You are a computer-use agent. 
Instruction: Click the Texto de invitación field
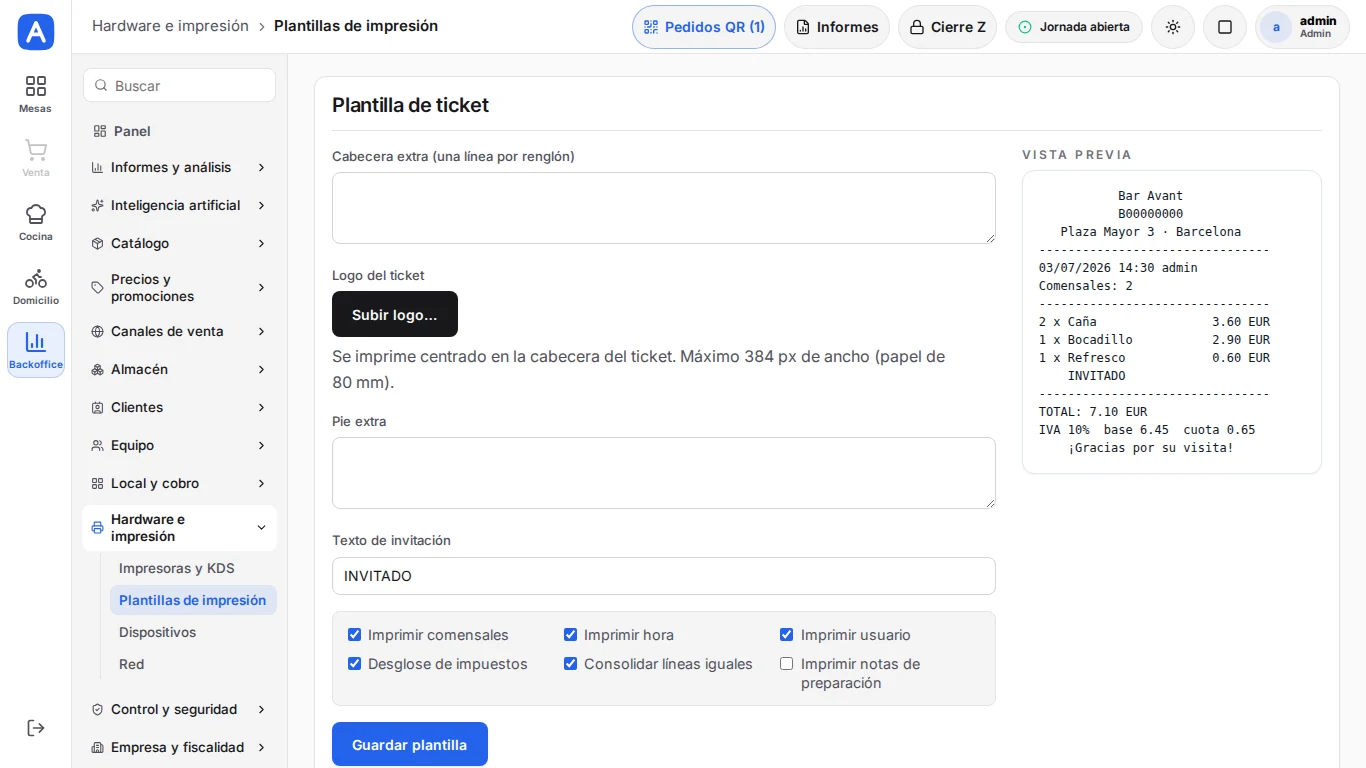664,576
